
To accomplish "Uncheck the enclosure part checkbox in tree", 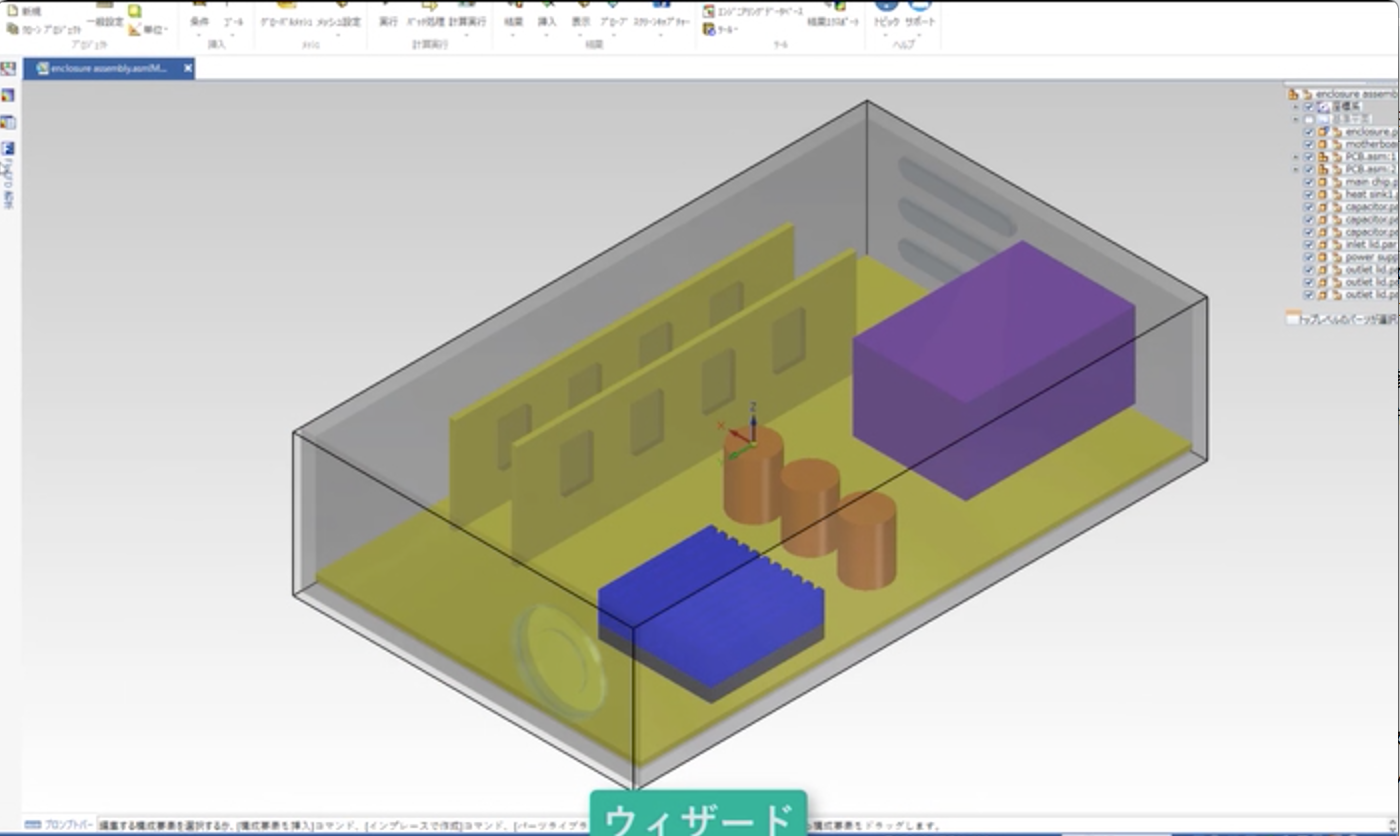I will (1308, 132).
